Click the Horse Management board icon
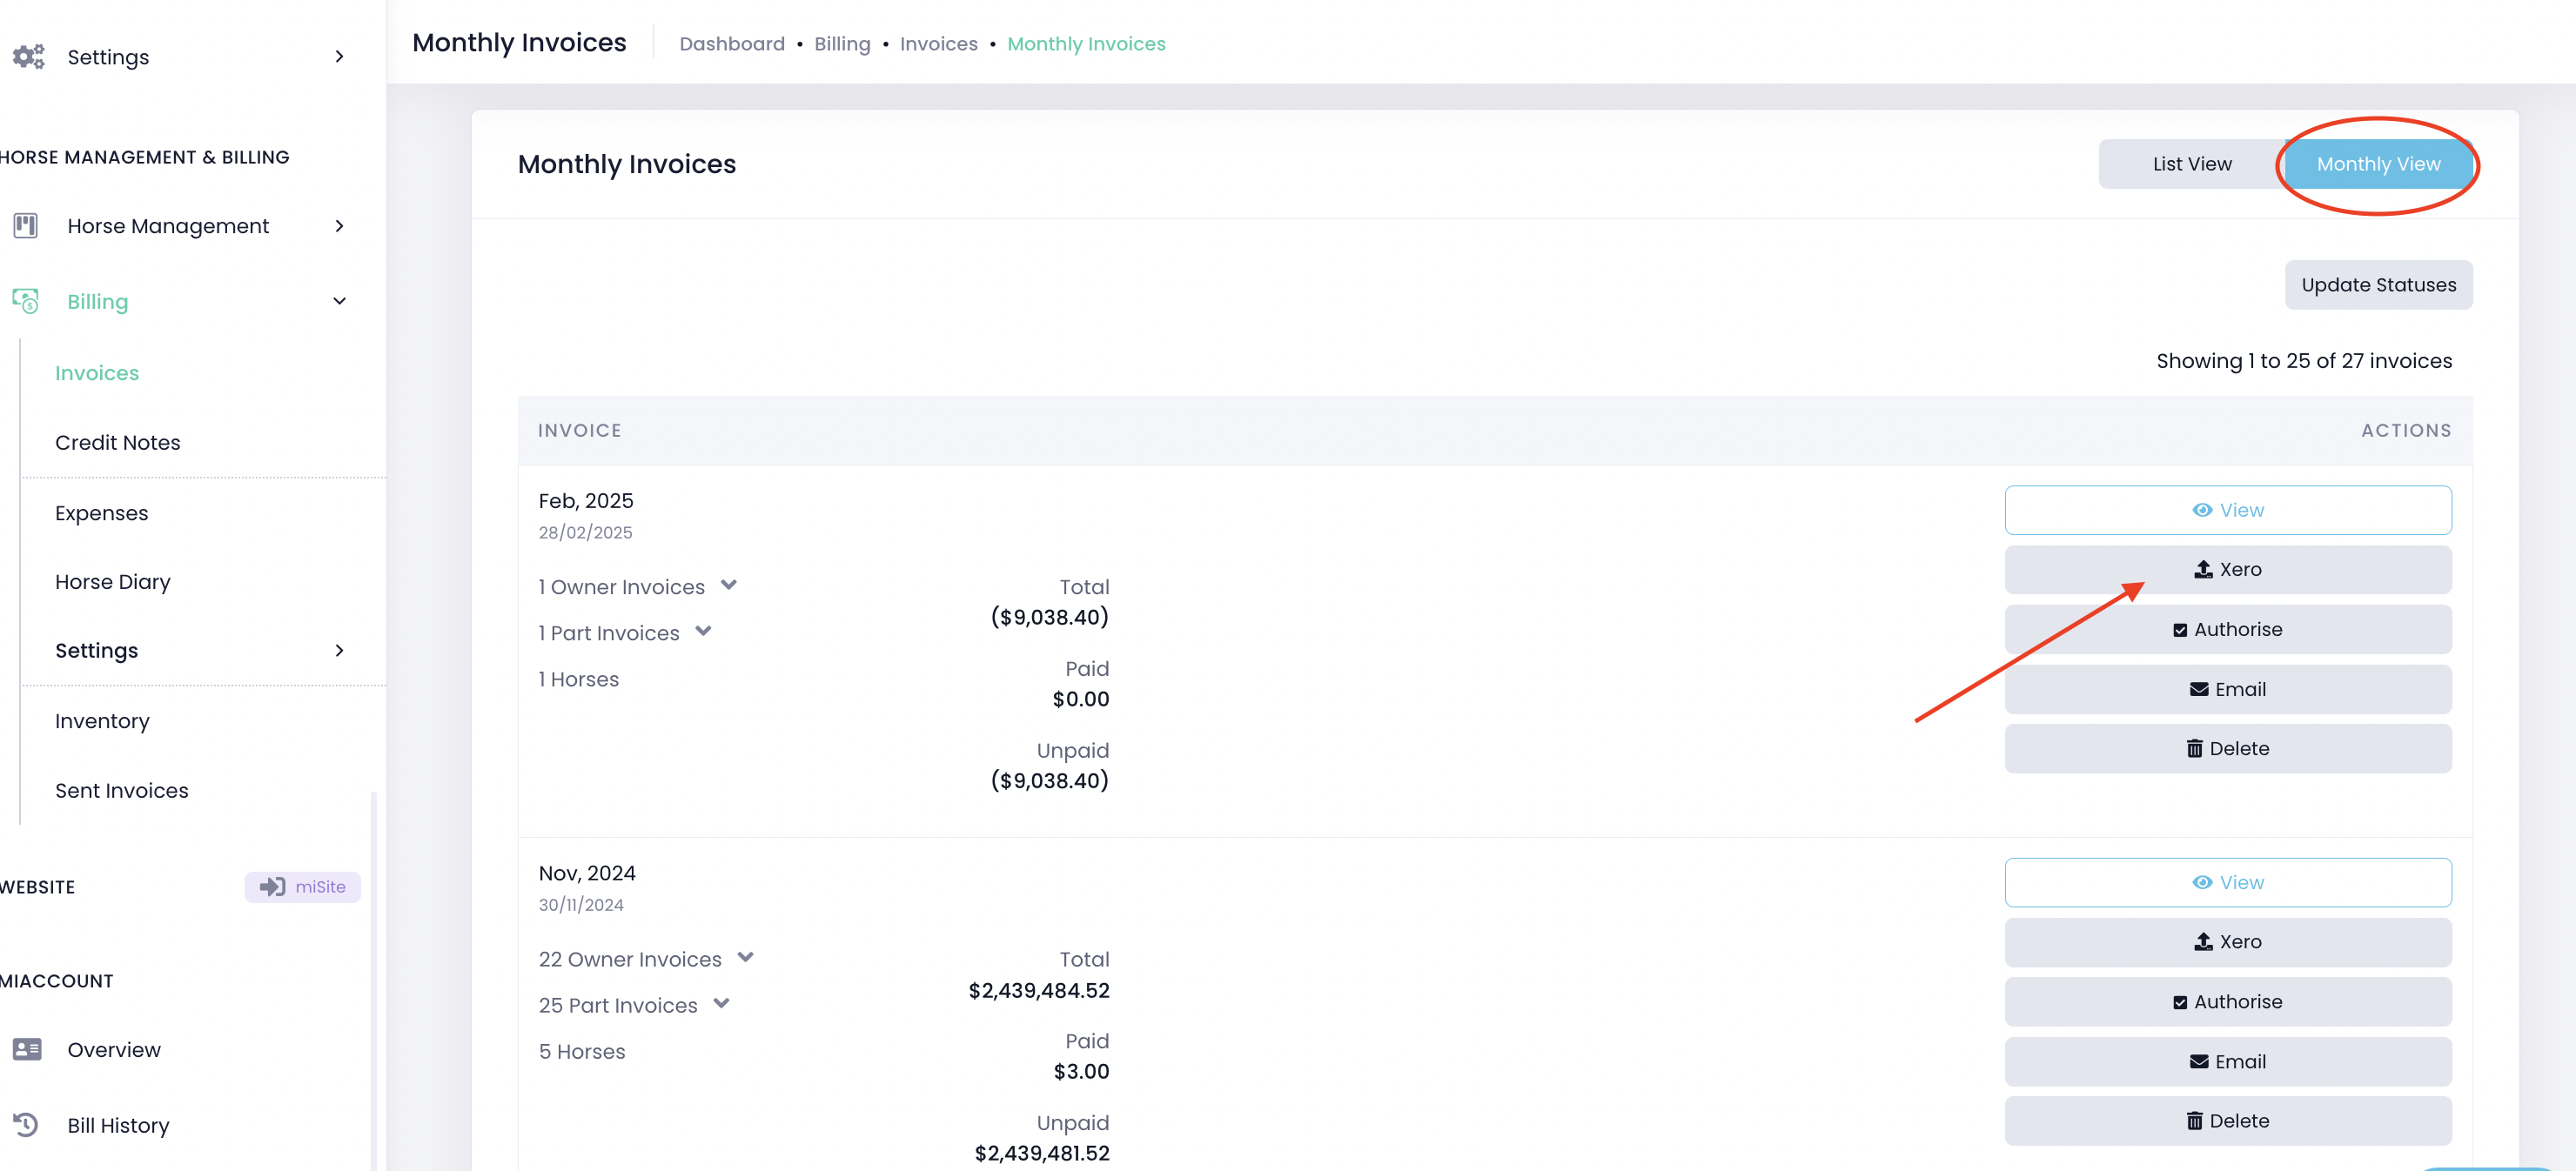Screen dimensions: 2576x1171 (26, 226)
